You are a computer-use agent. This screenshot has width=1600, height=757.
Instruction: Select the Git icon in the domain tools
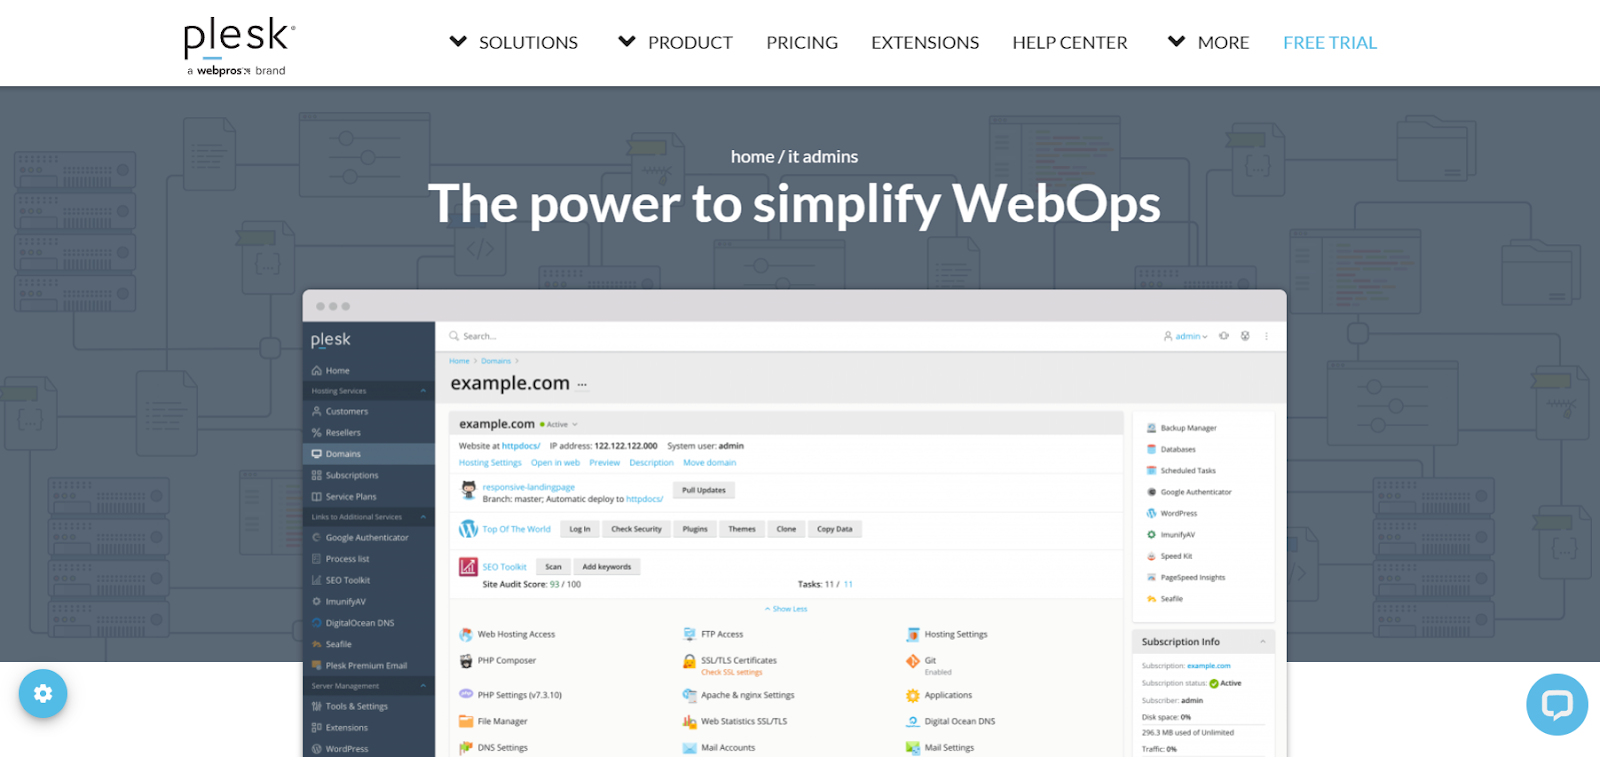912,661
